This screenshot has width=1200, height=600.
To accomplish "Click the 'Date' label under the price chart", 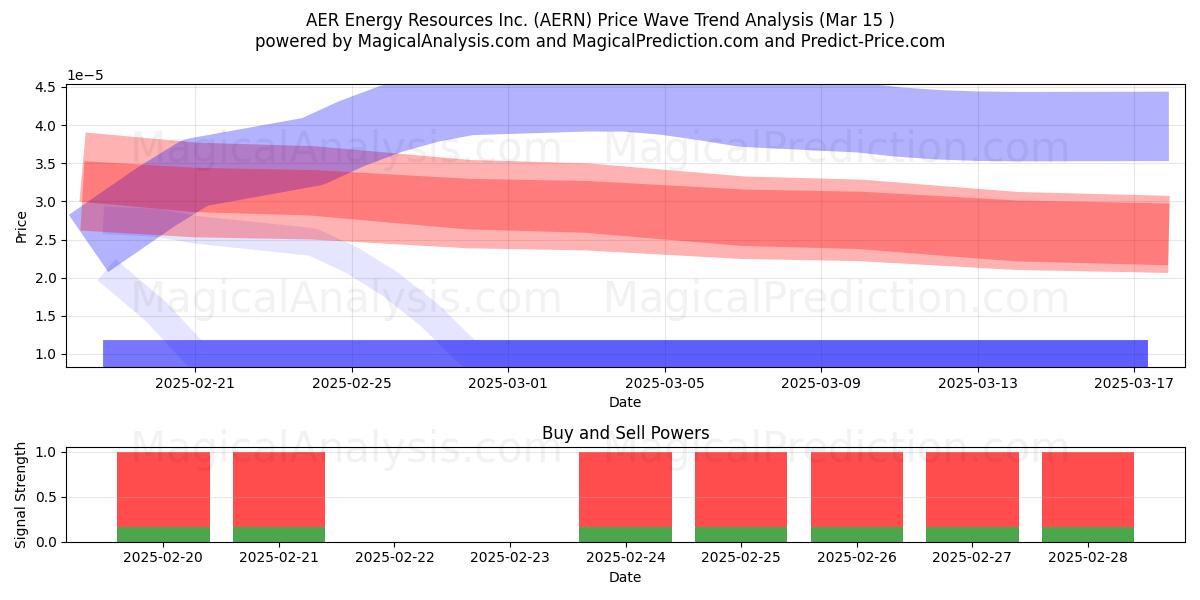I will pos(625,402).
